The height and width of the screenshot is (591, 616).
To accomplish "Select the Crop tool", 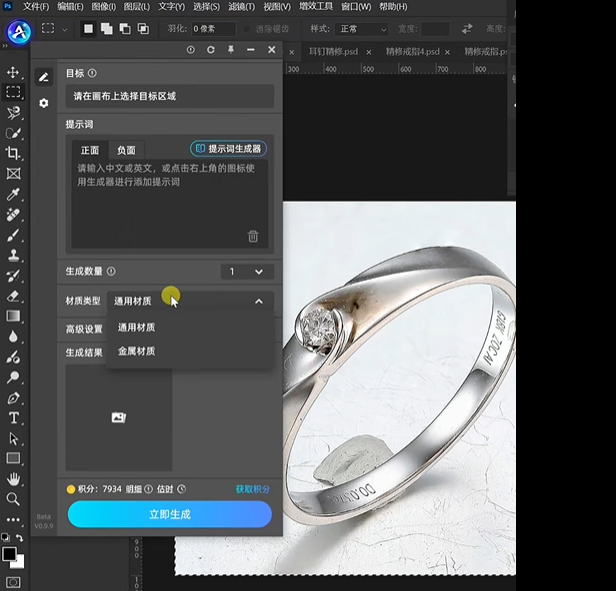I will click(13, 153).
